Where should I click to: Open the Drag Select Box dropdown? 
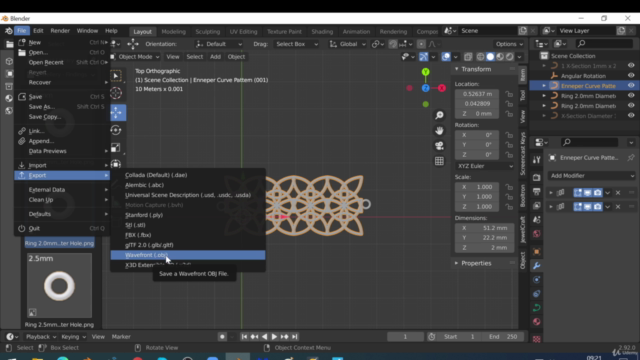pyautogui.click(x=296, y=44)
